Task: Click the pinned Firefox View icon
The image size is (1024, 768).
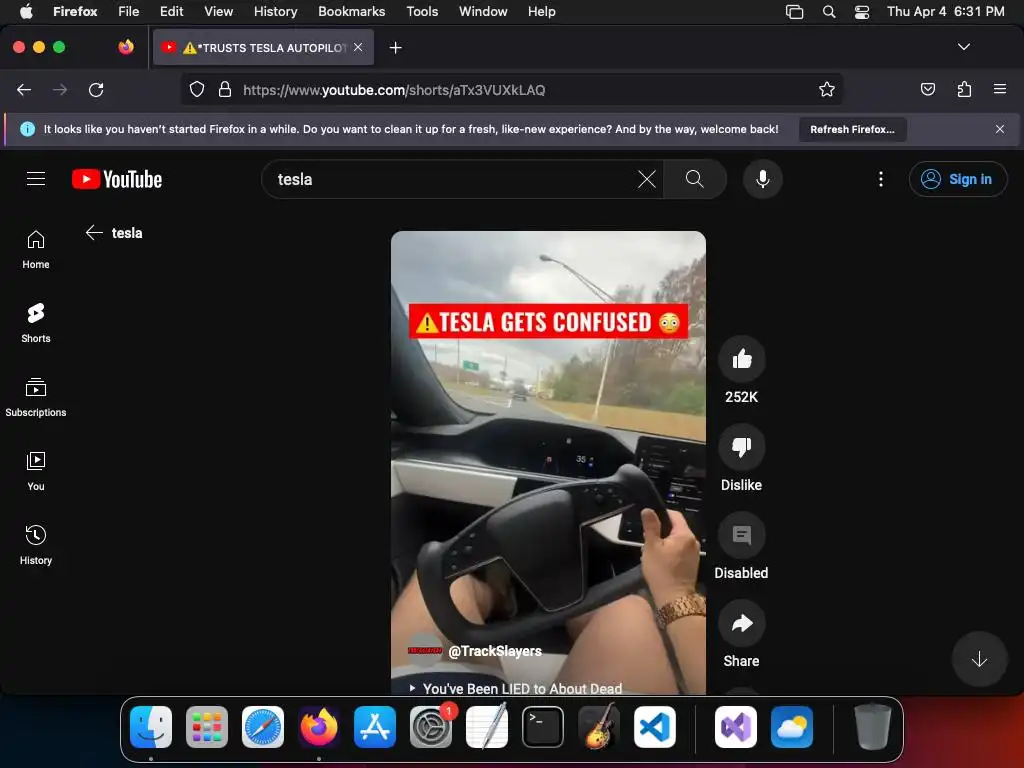Action: [x=125, y=47]
